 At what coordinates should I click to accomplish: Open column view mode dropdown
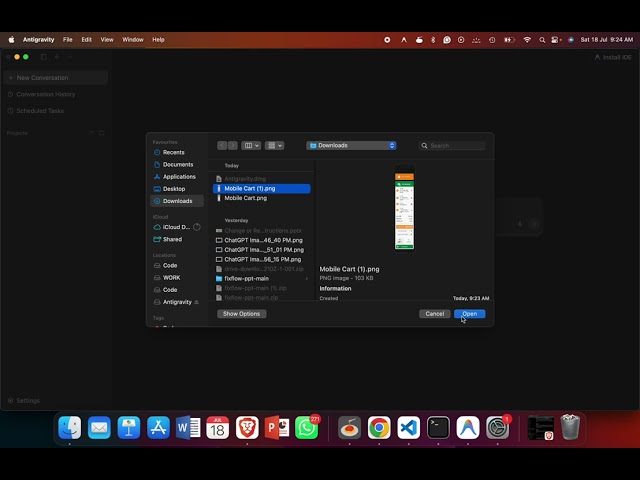point(251,145)
